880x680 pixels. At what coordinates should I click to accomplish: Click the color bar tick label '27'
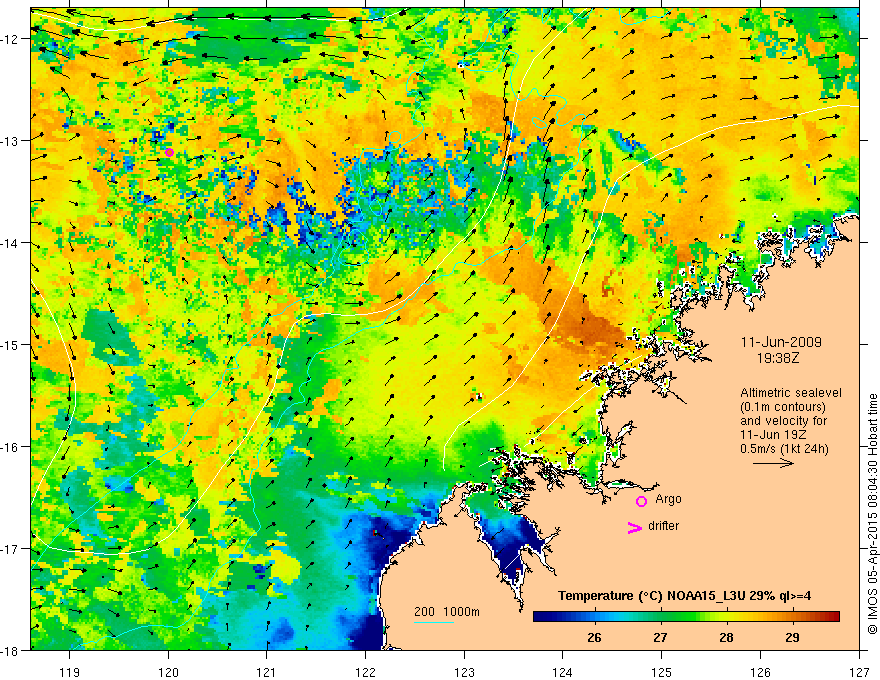[x=661, y=637]
